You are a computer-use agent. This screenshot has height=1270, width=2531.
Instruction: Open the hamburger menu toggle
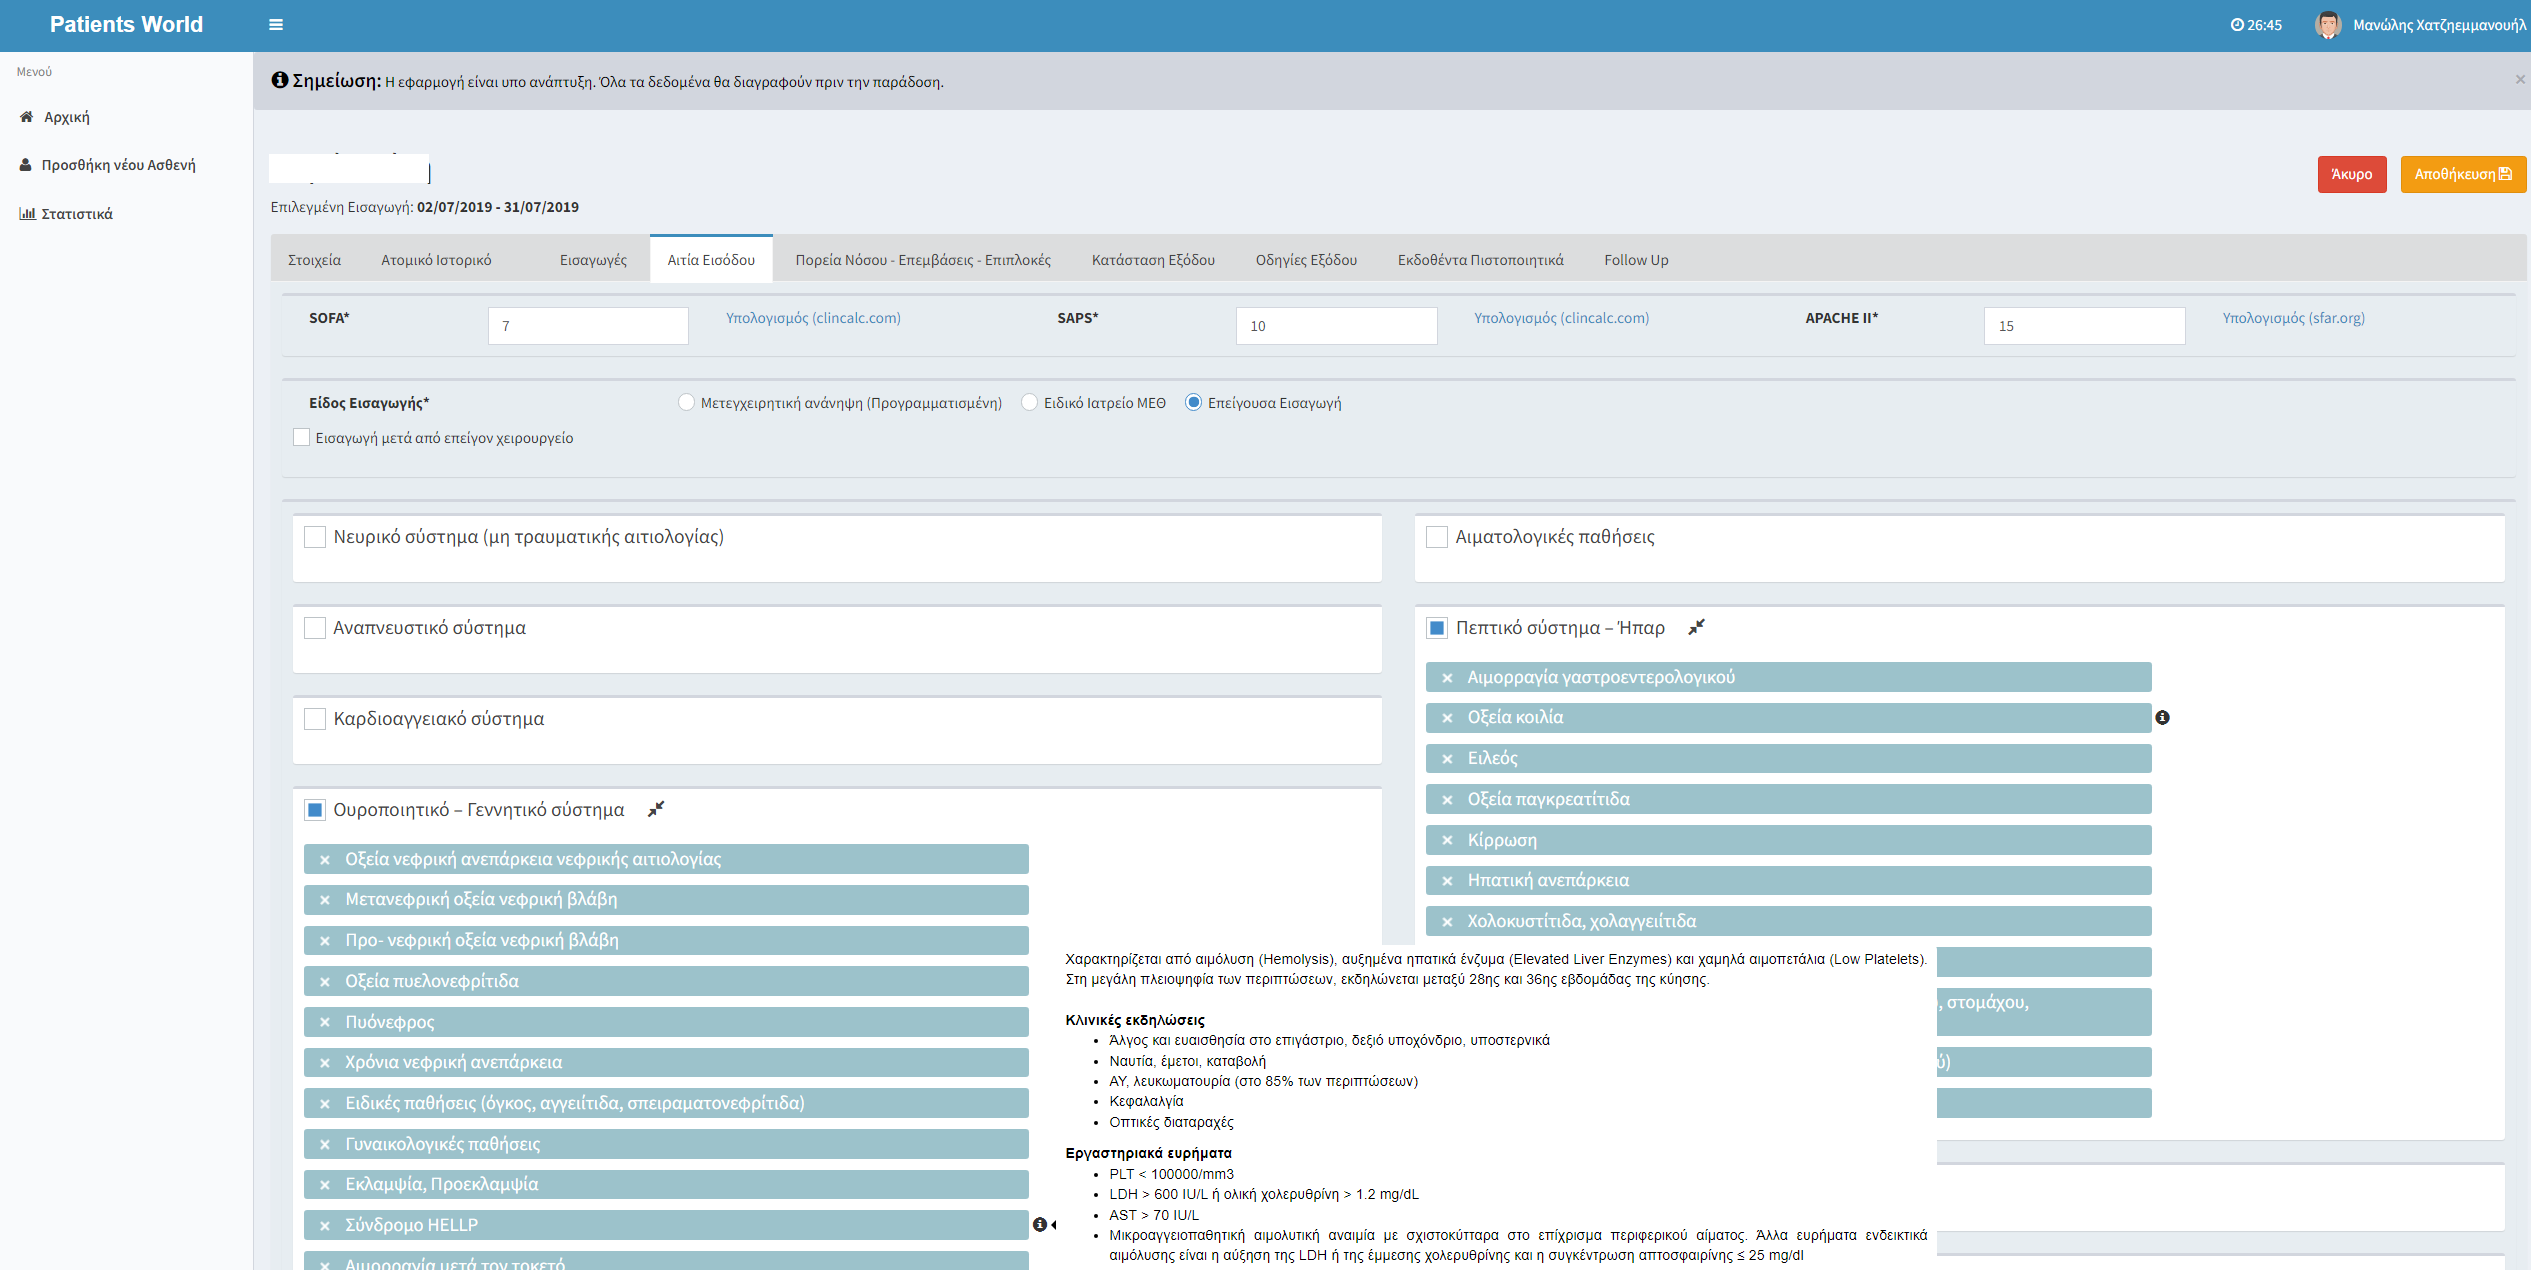pyautogui.click(x=276, y=25)
